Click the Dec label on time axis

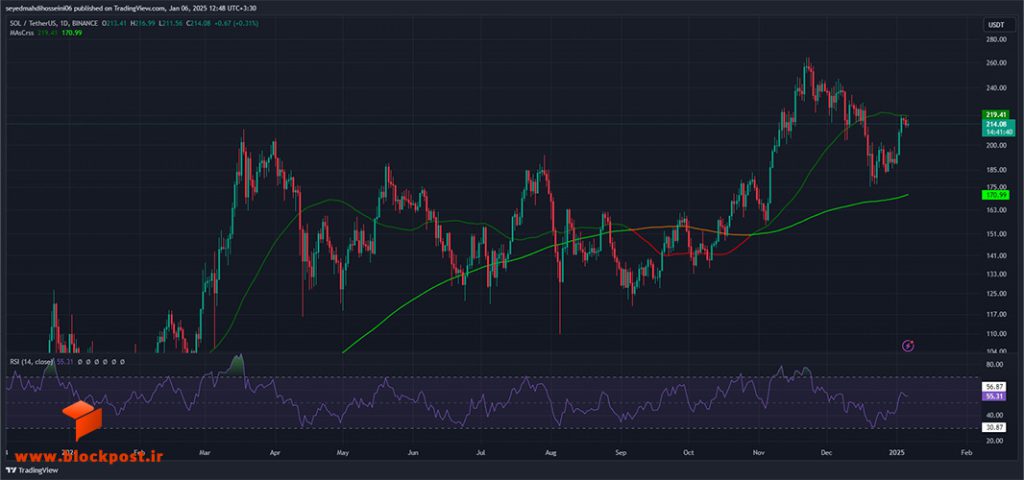tap(827, 452)
